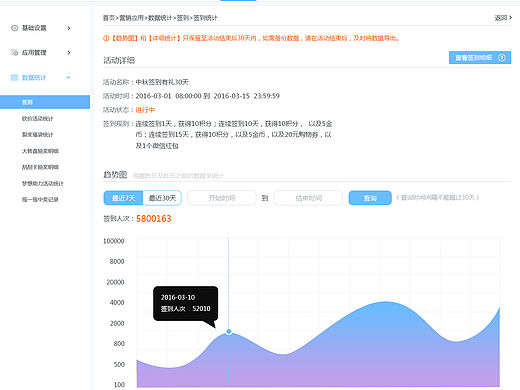520x390 pixels.
Task: Click the 开始时间 date field
Action: coord(222,198)
